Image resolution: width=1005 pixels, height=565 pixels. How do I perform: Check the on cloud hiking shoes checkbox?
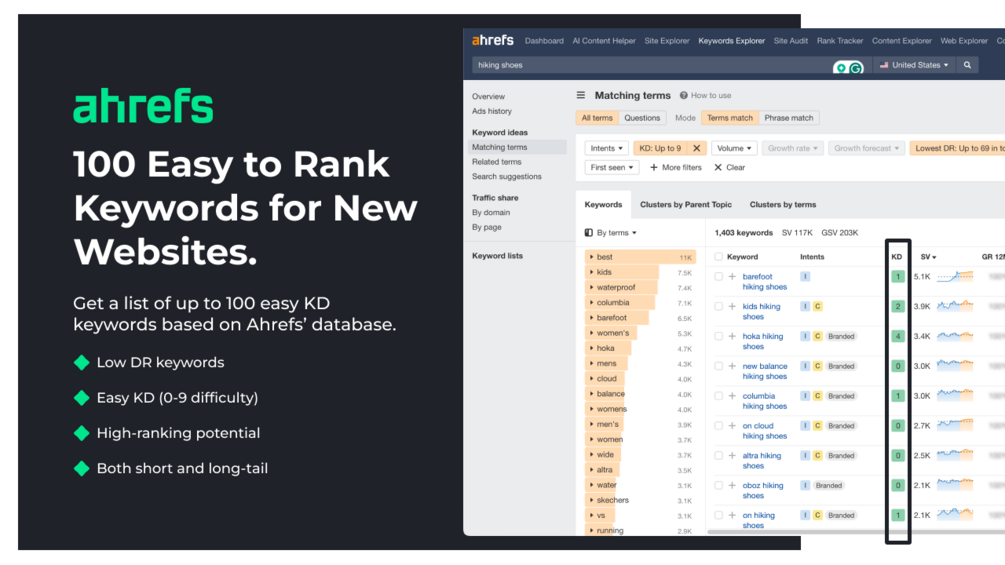pos(718,426)
